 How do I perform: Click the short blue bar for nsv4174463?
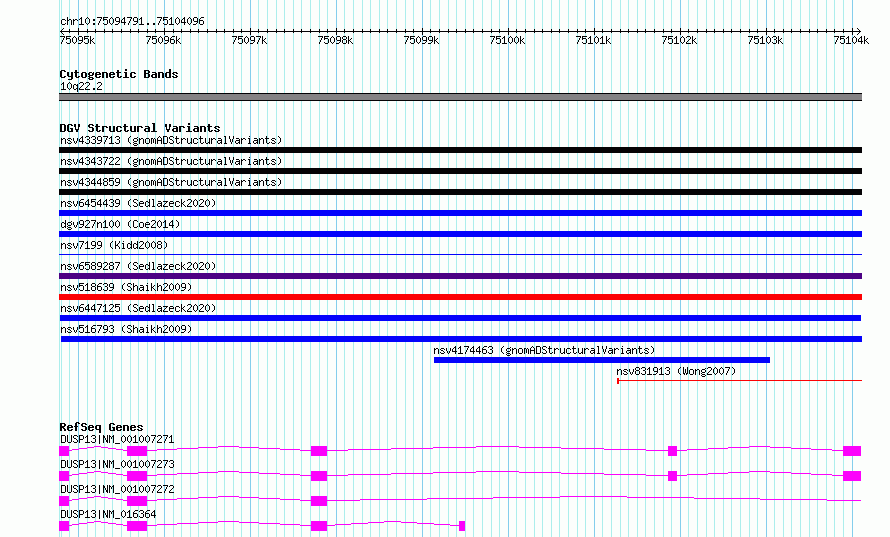coord(602,360)
